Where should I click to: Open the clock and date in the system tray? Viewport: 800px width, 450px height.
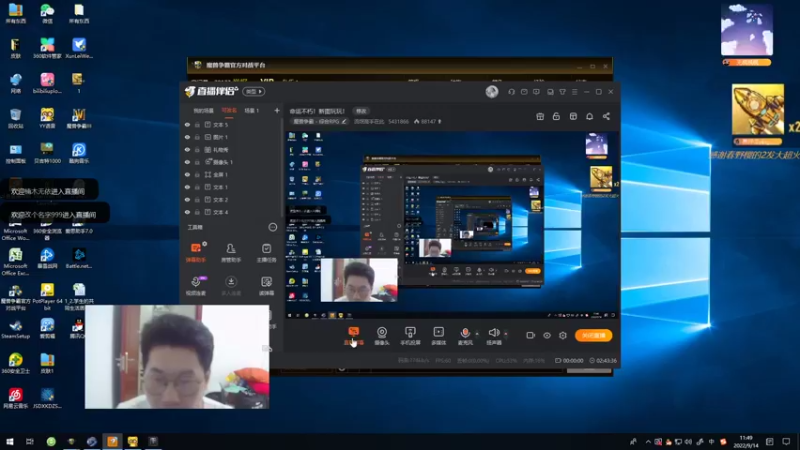pos(746,442)
